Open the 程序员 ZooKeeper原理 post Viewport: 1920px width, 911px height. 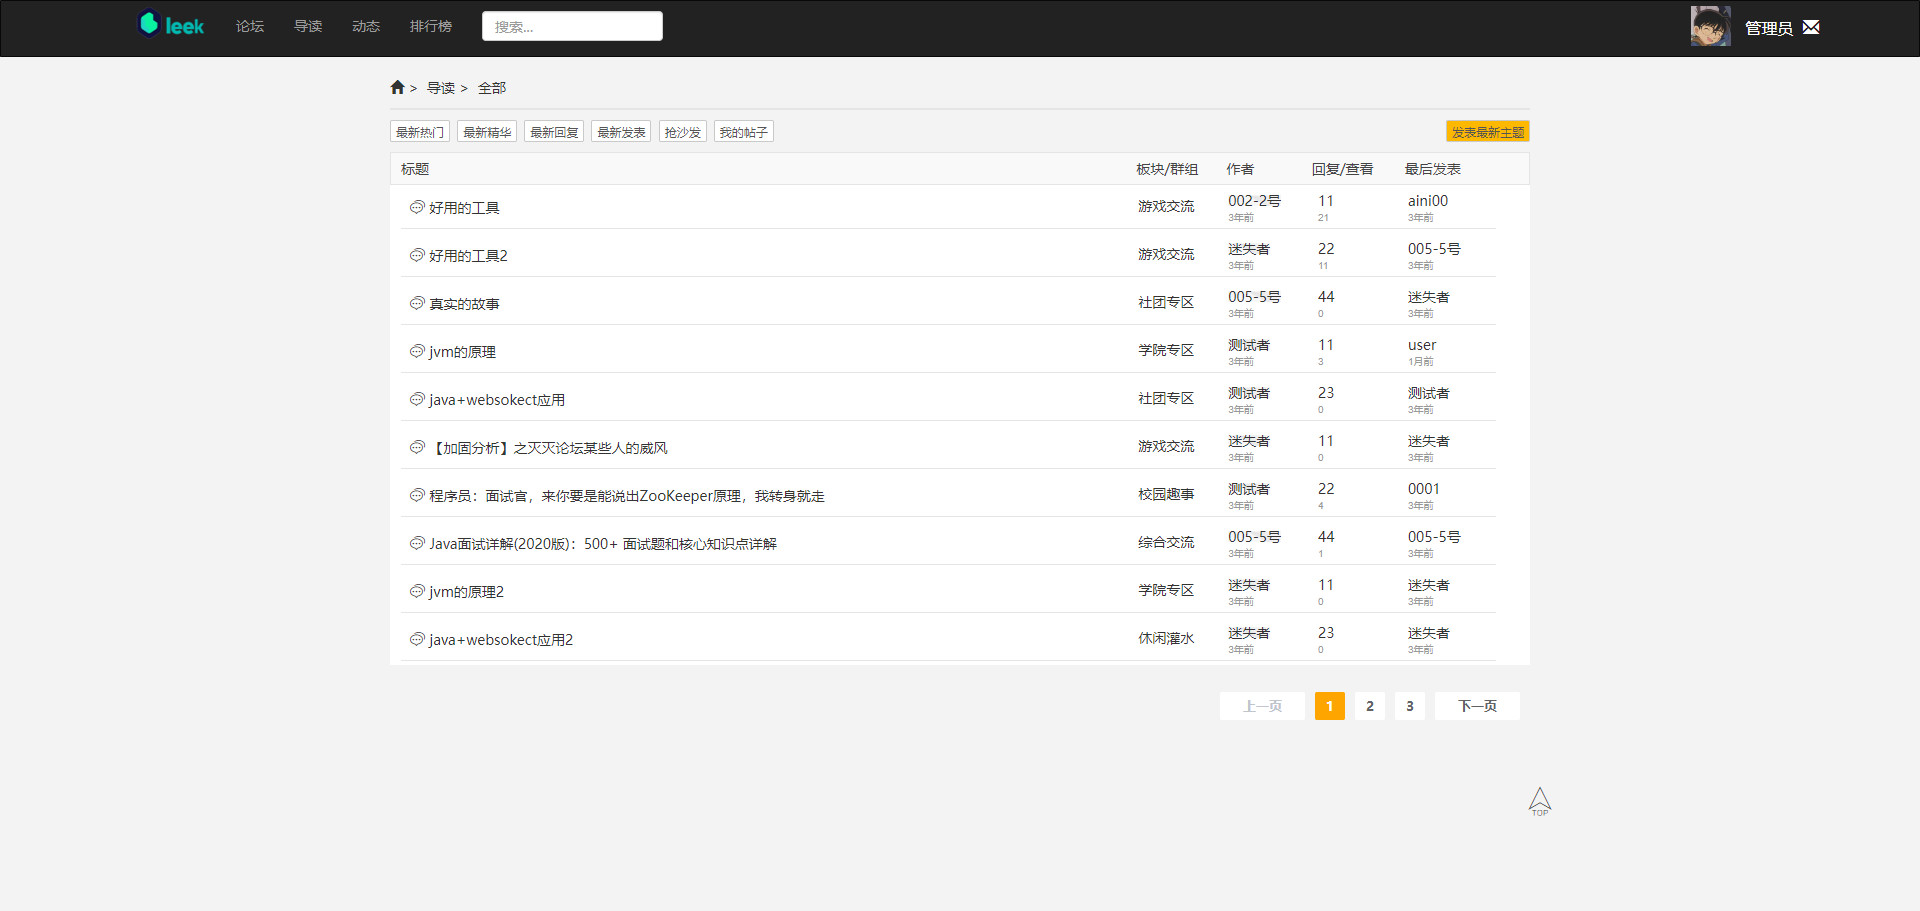[627, 496]
